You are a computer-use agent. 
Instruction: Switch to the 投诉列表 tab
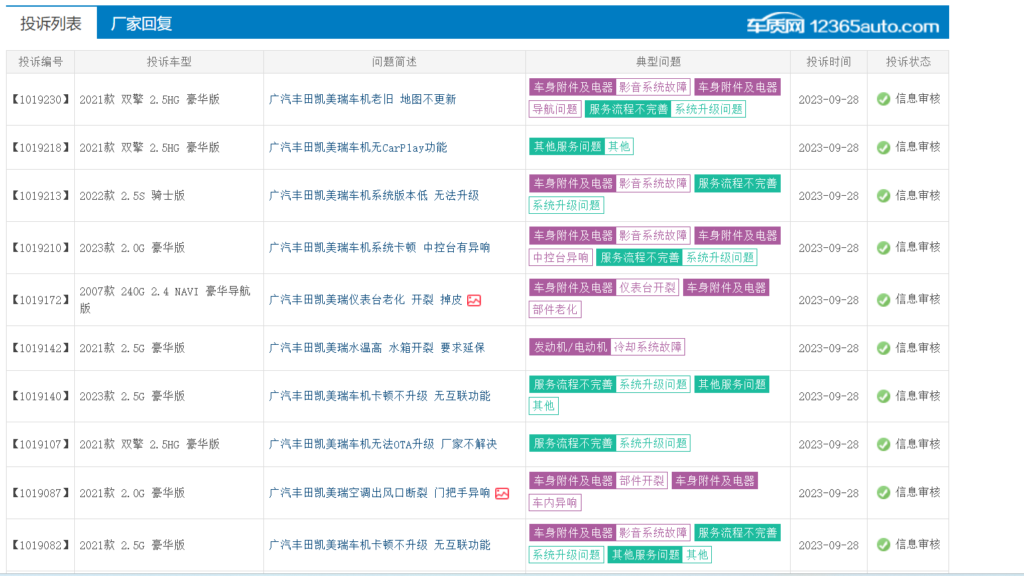click(51, 24)
